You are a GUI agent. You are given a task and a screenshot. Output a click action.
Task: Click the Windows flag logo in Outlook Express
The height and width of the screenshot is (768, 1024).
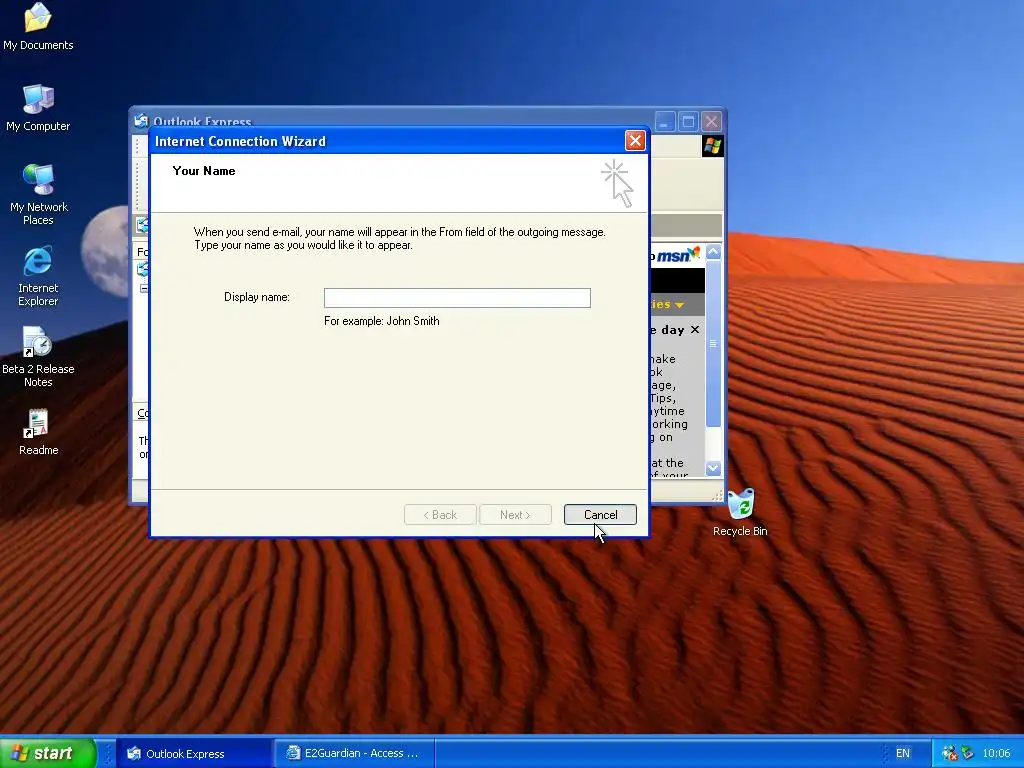coord(712,146)
